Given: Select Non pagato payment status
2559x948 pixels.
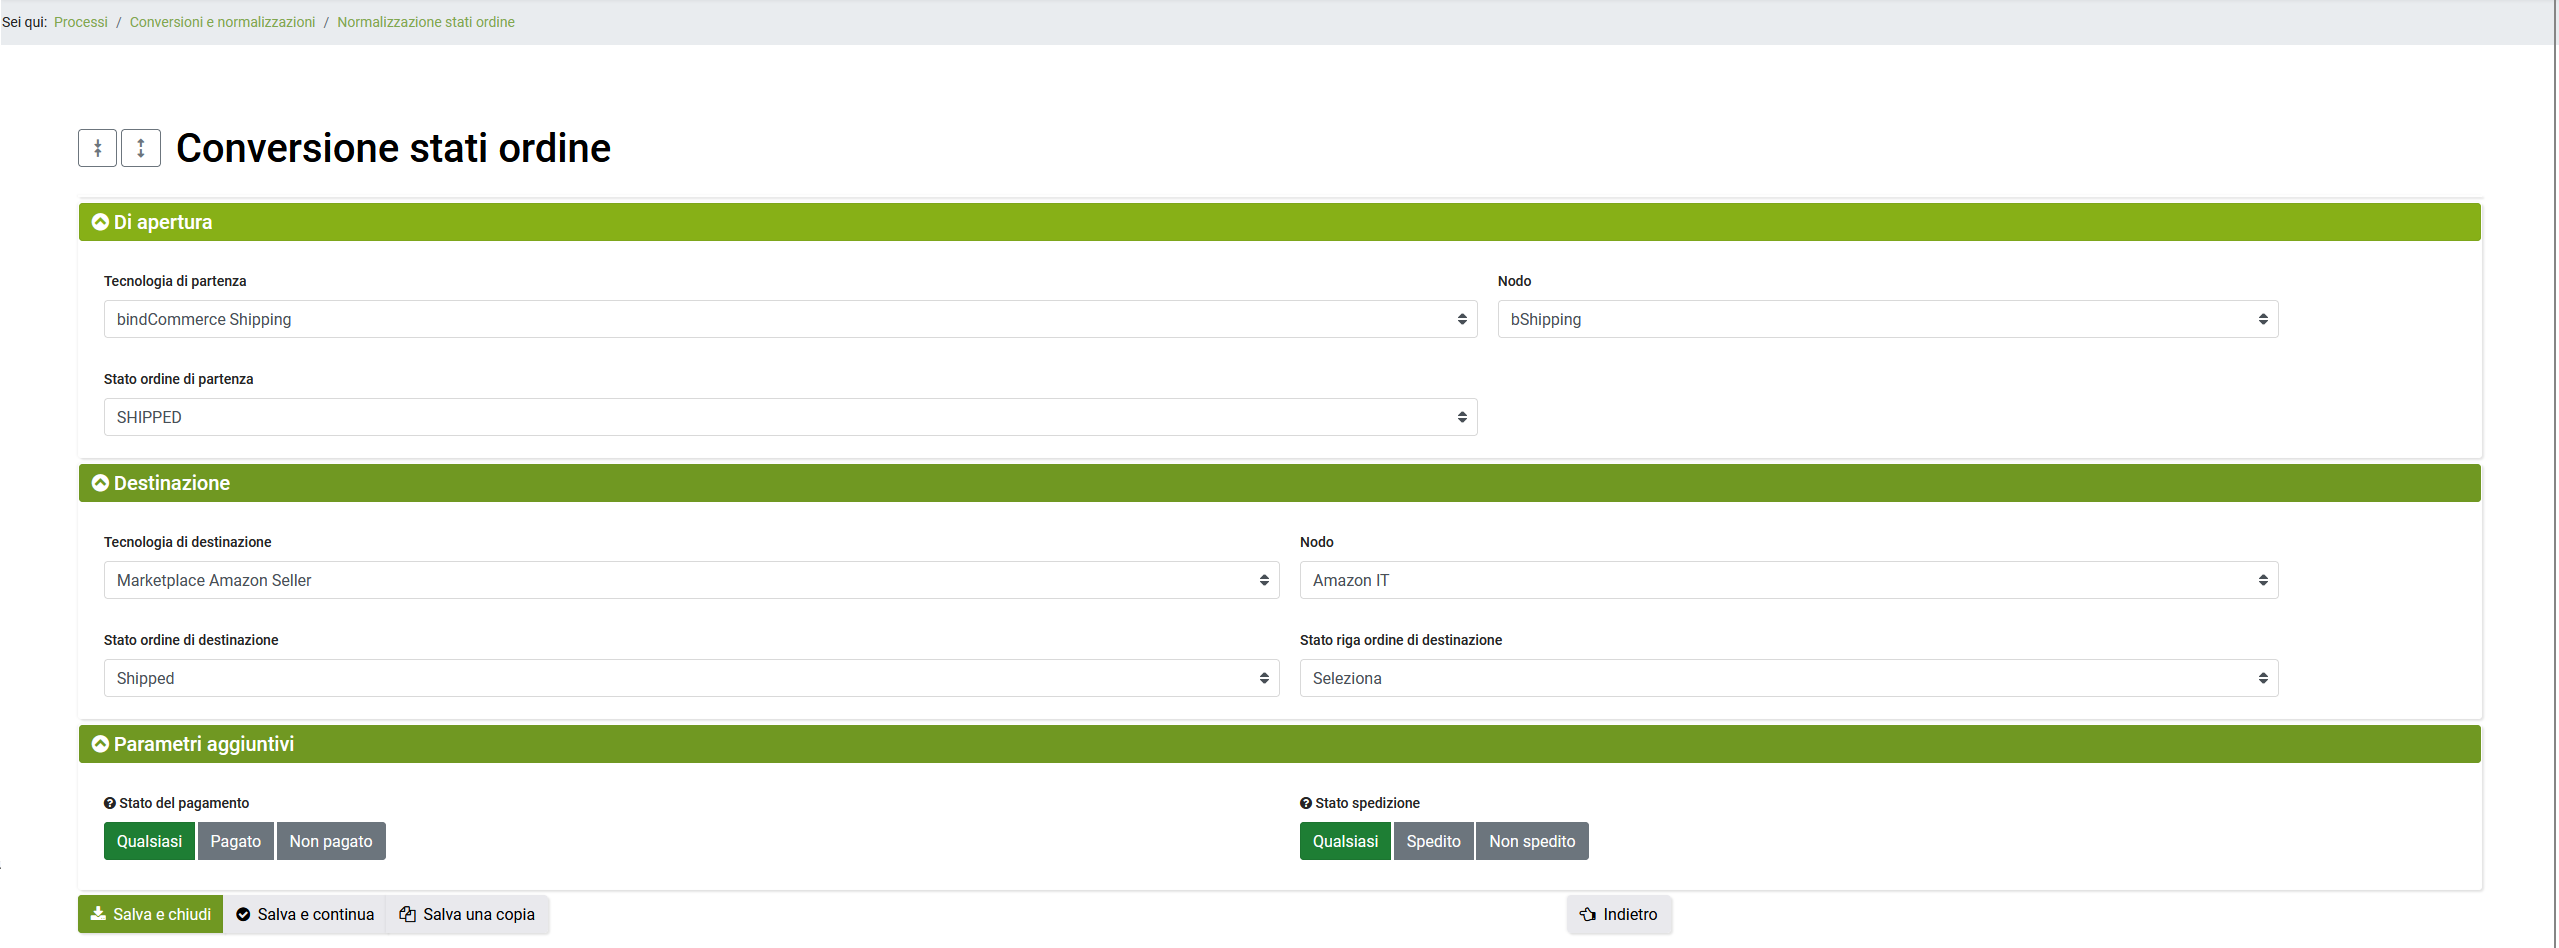Looking at the screenshot, I should click(x=331, y=841).
